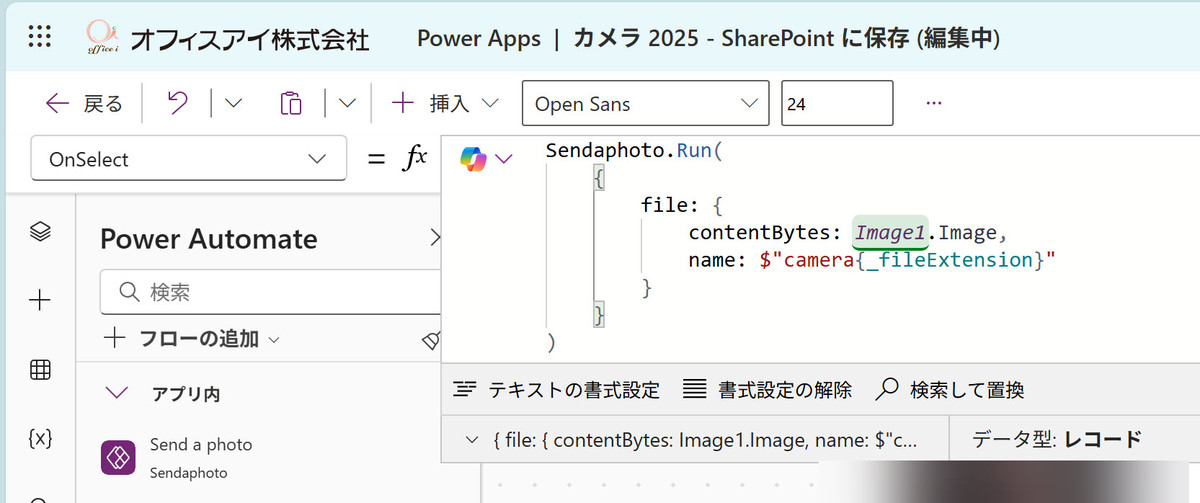Open the more commands ellipsis menu
The width and height of the screenshot is (1200, 503).
click(x=935, y=103)
